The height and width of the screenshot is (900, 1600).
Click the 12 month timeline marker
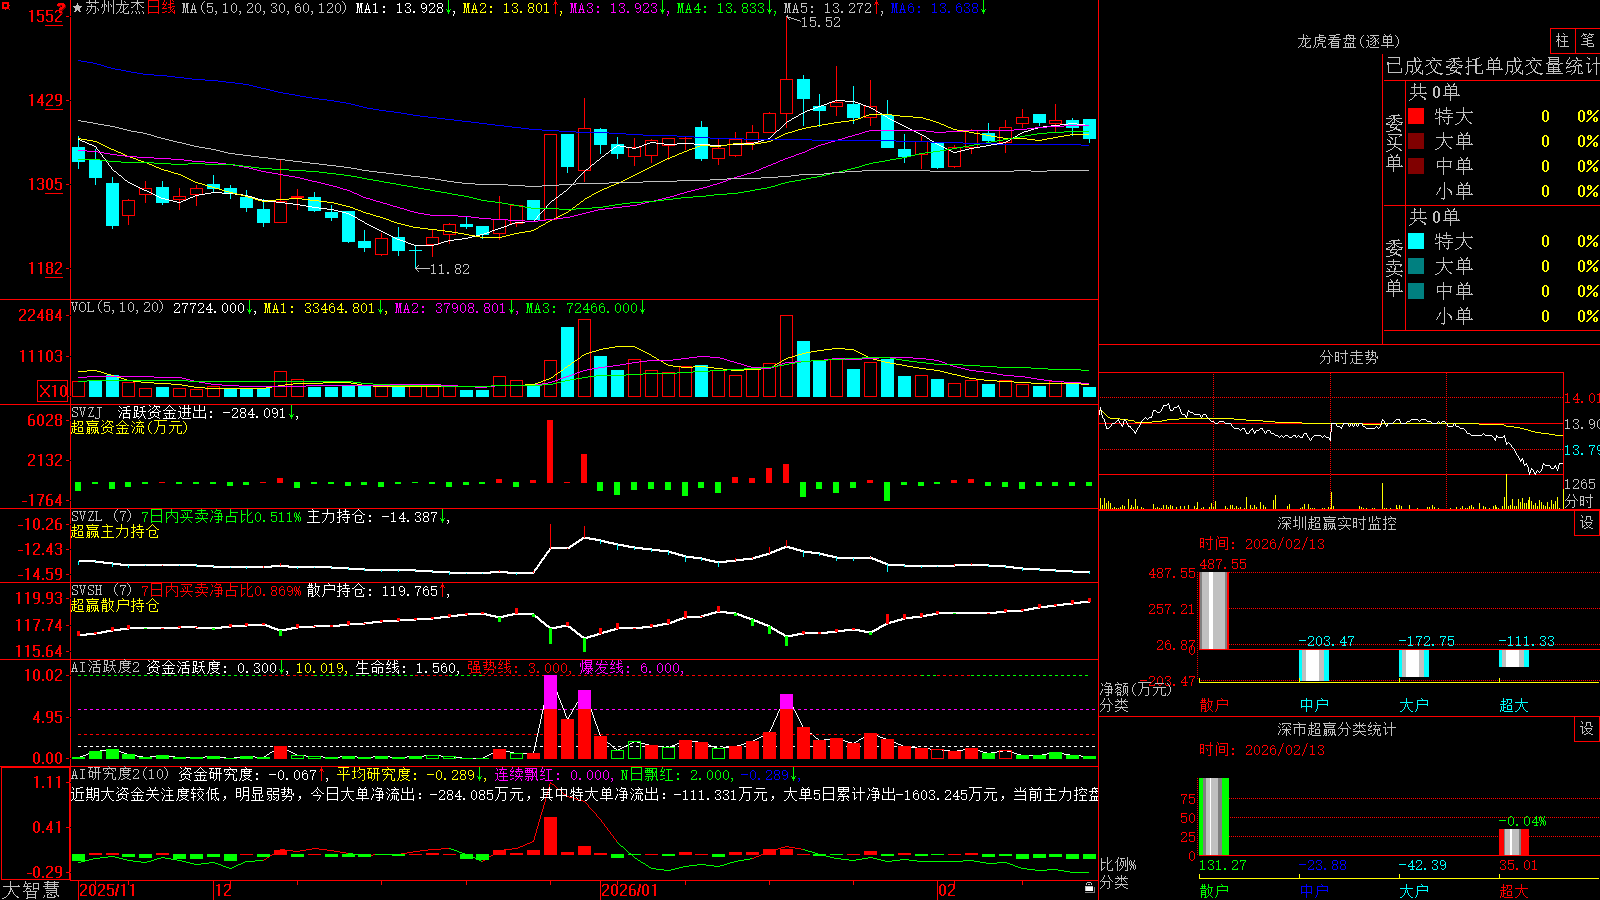[x=223, y=890]
